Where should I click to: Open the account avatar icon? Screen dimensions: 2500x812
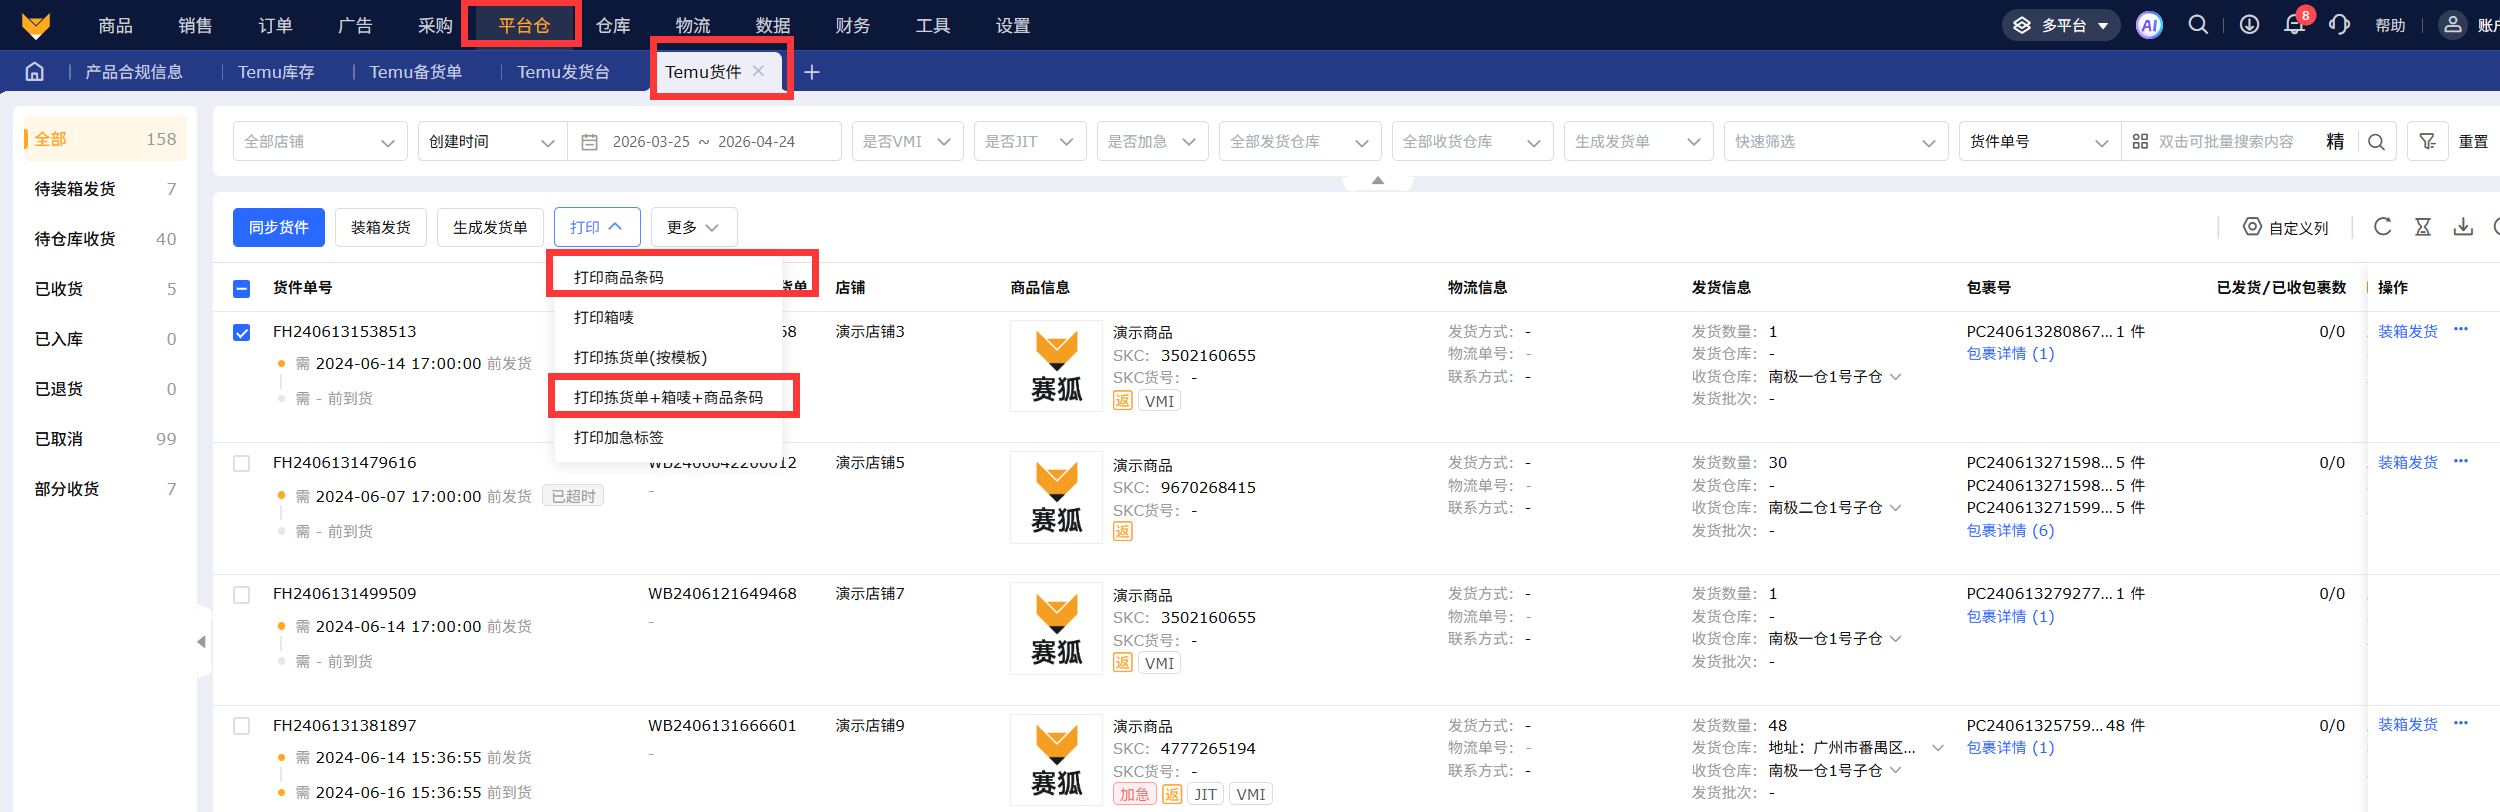(2453, 25)
